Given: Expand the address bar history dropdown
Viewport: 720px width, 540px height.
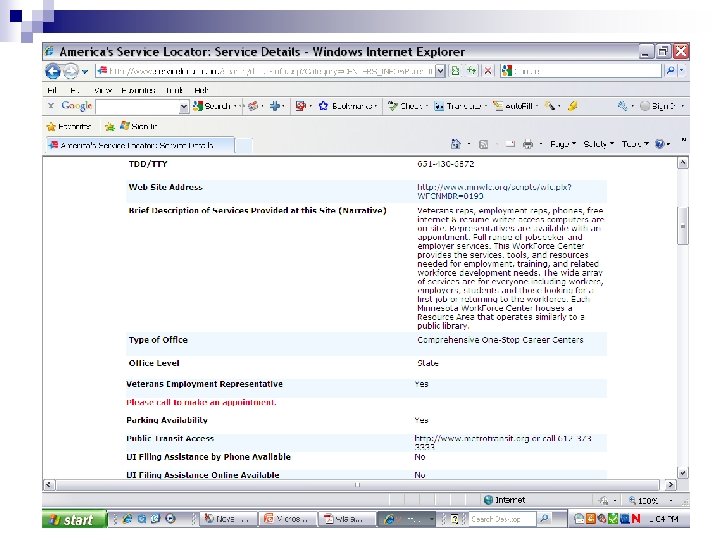Looking at the screenshot, I should coord(440,71).
